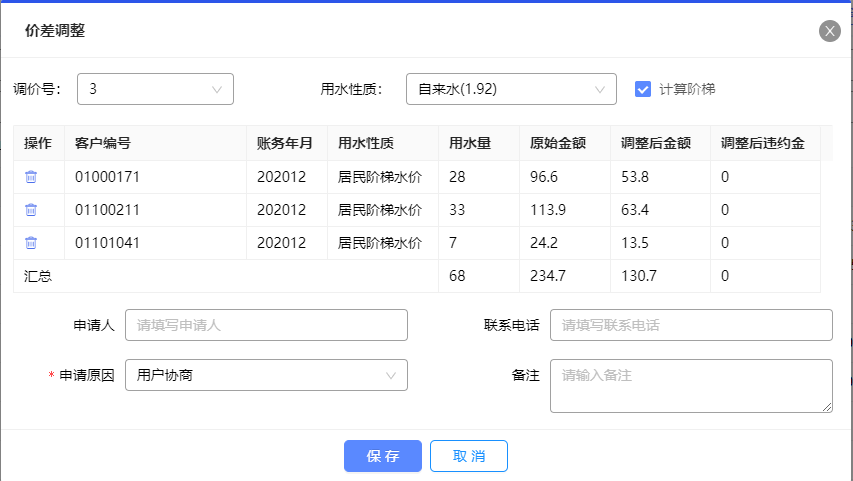Click original amount 24.2

pos(544,243)
